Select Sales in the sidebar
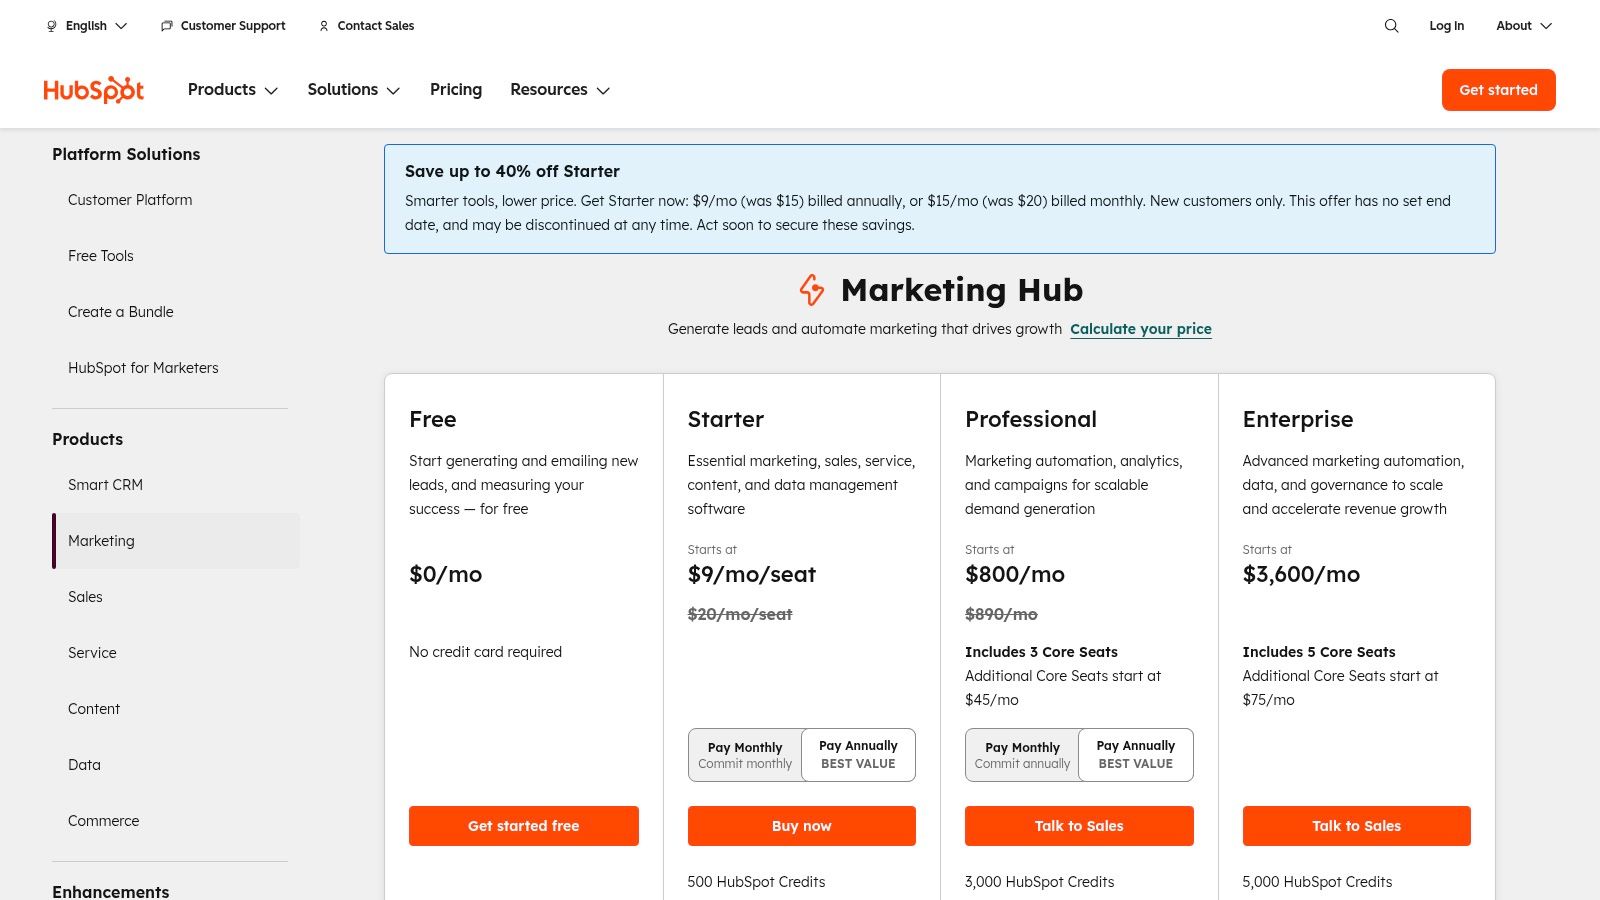 coord(85,597)
